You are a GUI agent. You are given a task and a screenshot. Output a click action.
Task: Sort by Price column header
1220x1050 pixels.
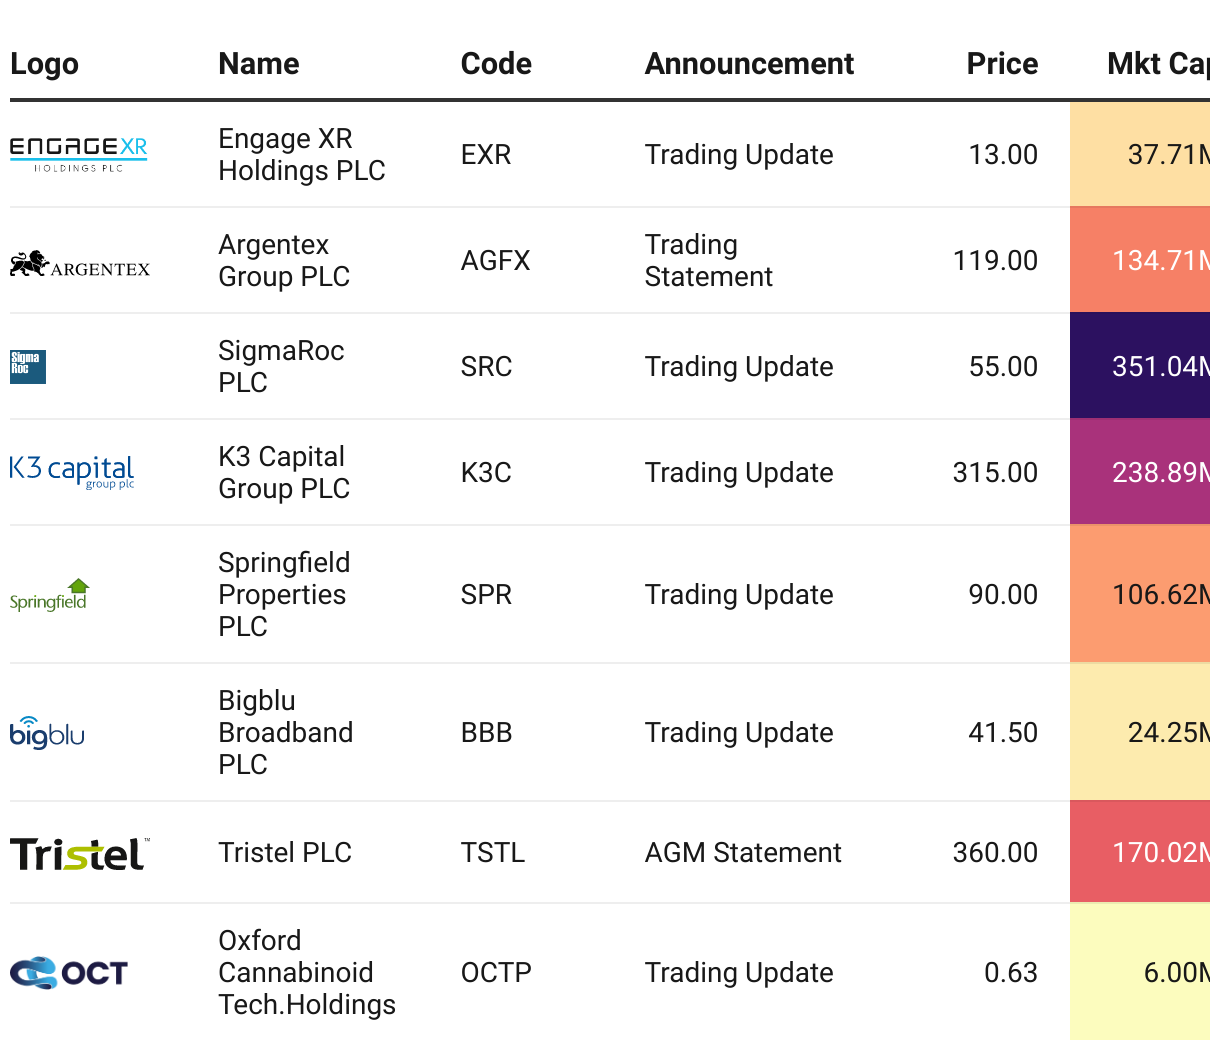coord(1002,64)
